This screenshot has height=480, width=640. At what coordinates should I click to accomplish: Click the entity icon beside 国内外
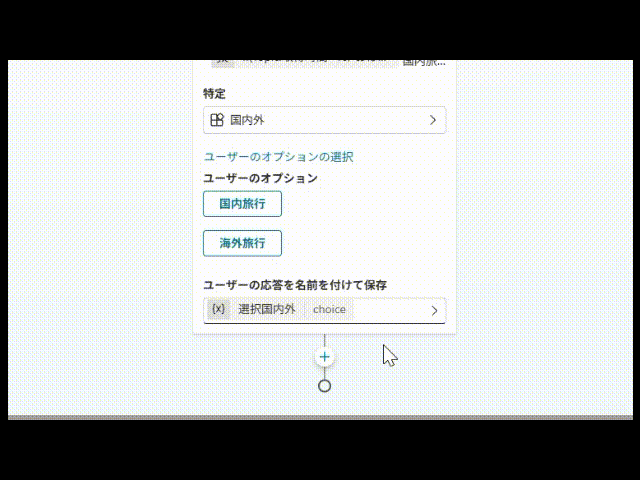click(217, 120)
